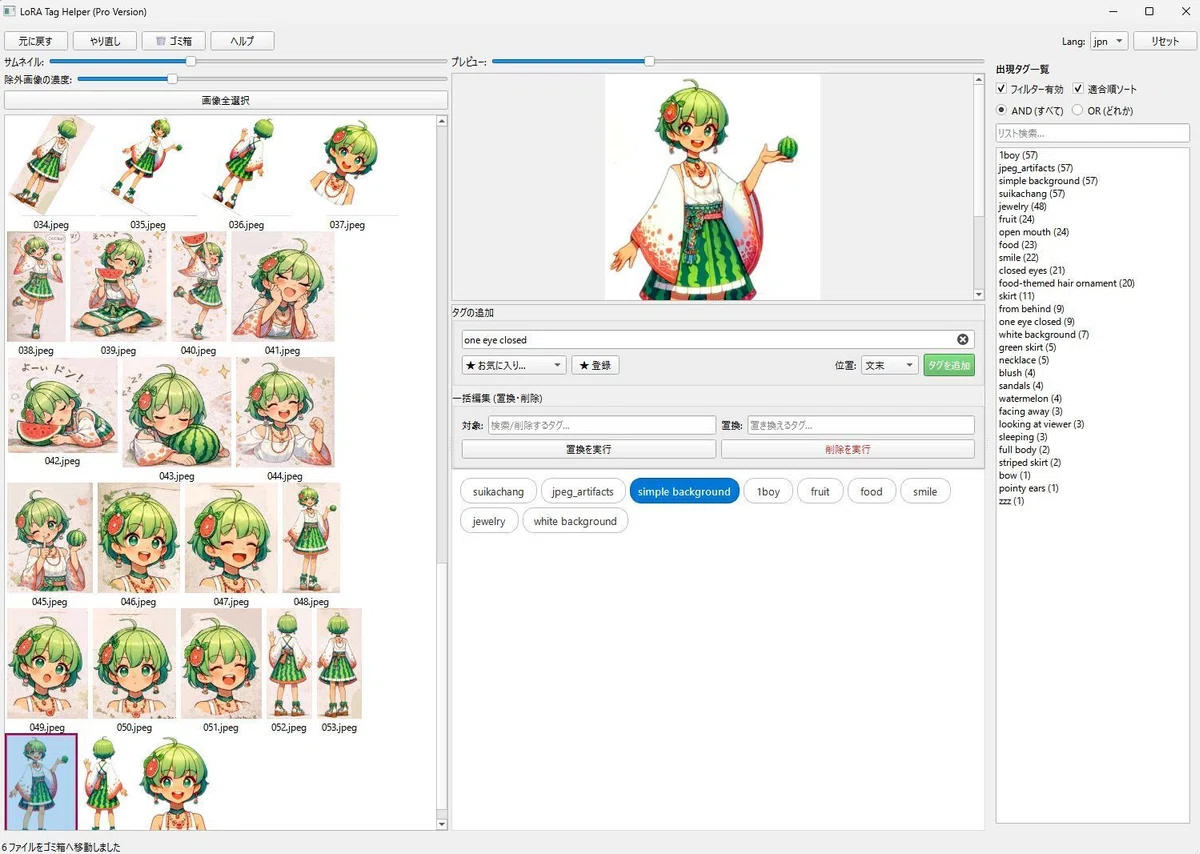Click the large preview image
Viewport: 1200px width, 854px height.
coord(712,186)
